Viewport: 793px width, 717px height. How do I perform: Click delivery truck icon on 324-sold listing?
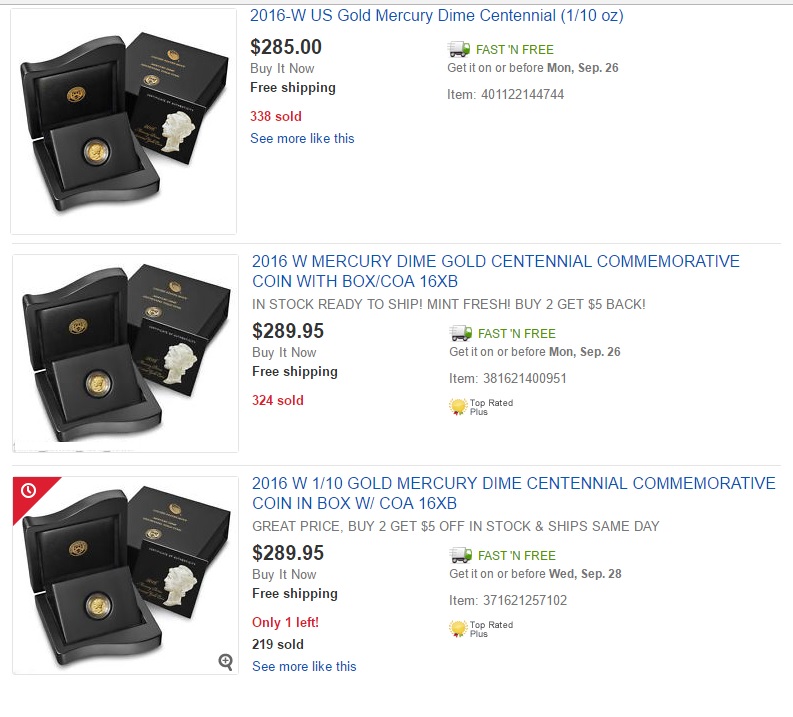461,333
